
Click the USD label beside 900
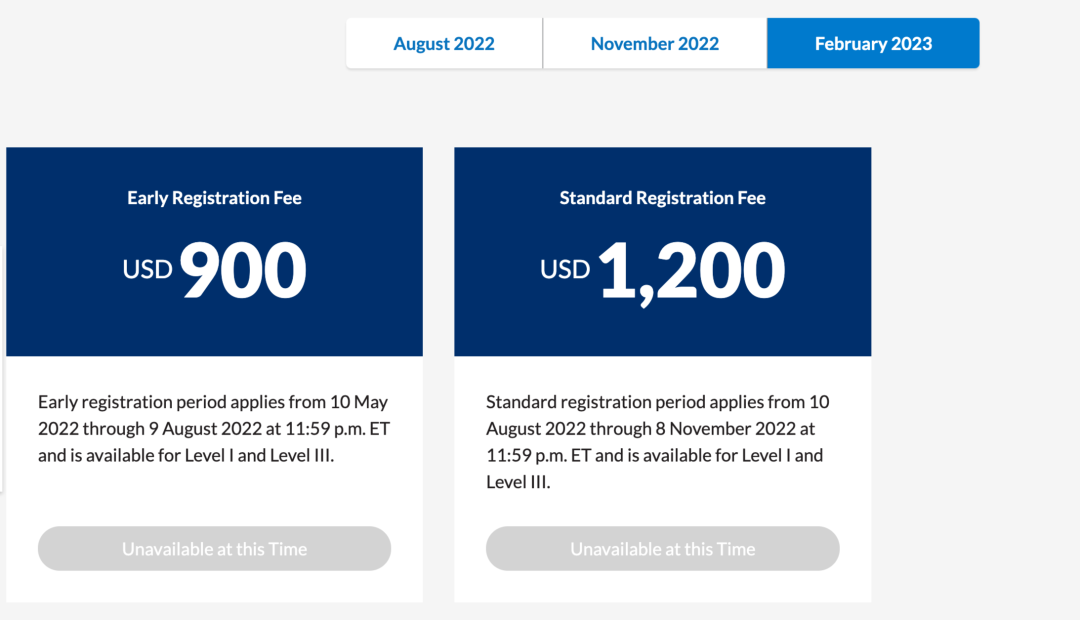(148, 270)
